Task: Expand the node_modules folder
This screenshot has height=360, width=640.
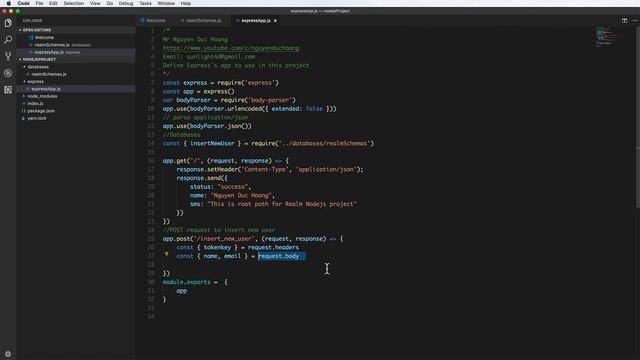Action: [x=42, y=96]
